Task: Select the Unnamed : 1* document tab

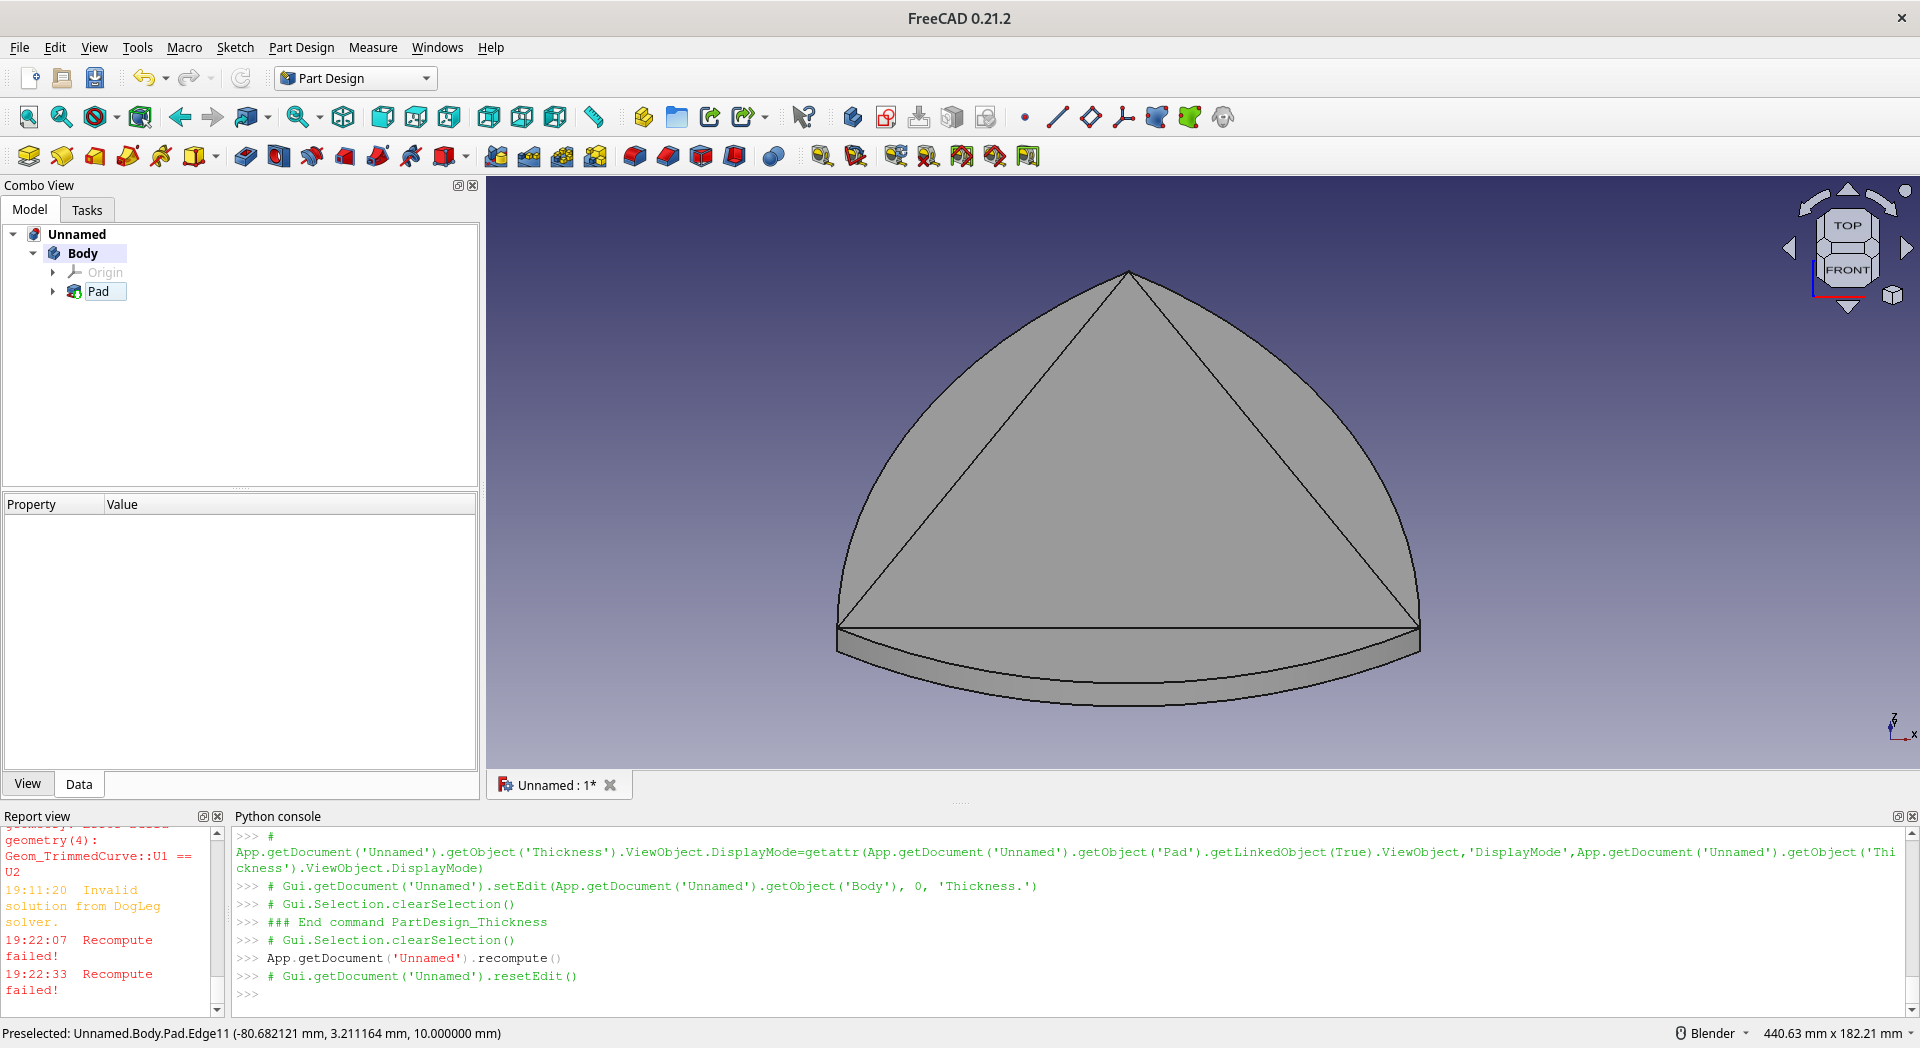Action: pos(558,786)
